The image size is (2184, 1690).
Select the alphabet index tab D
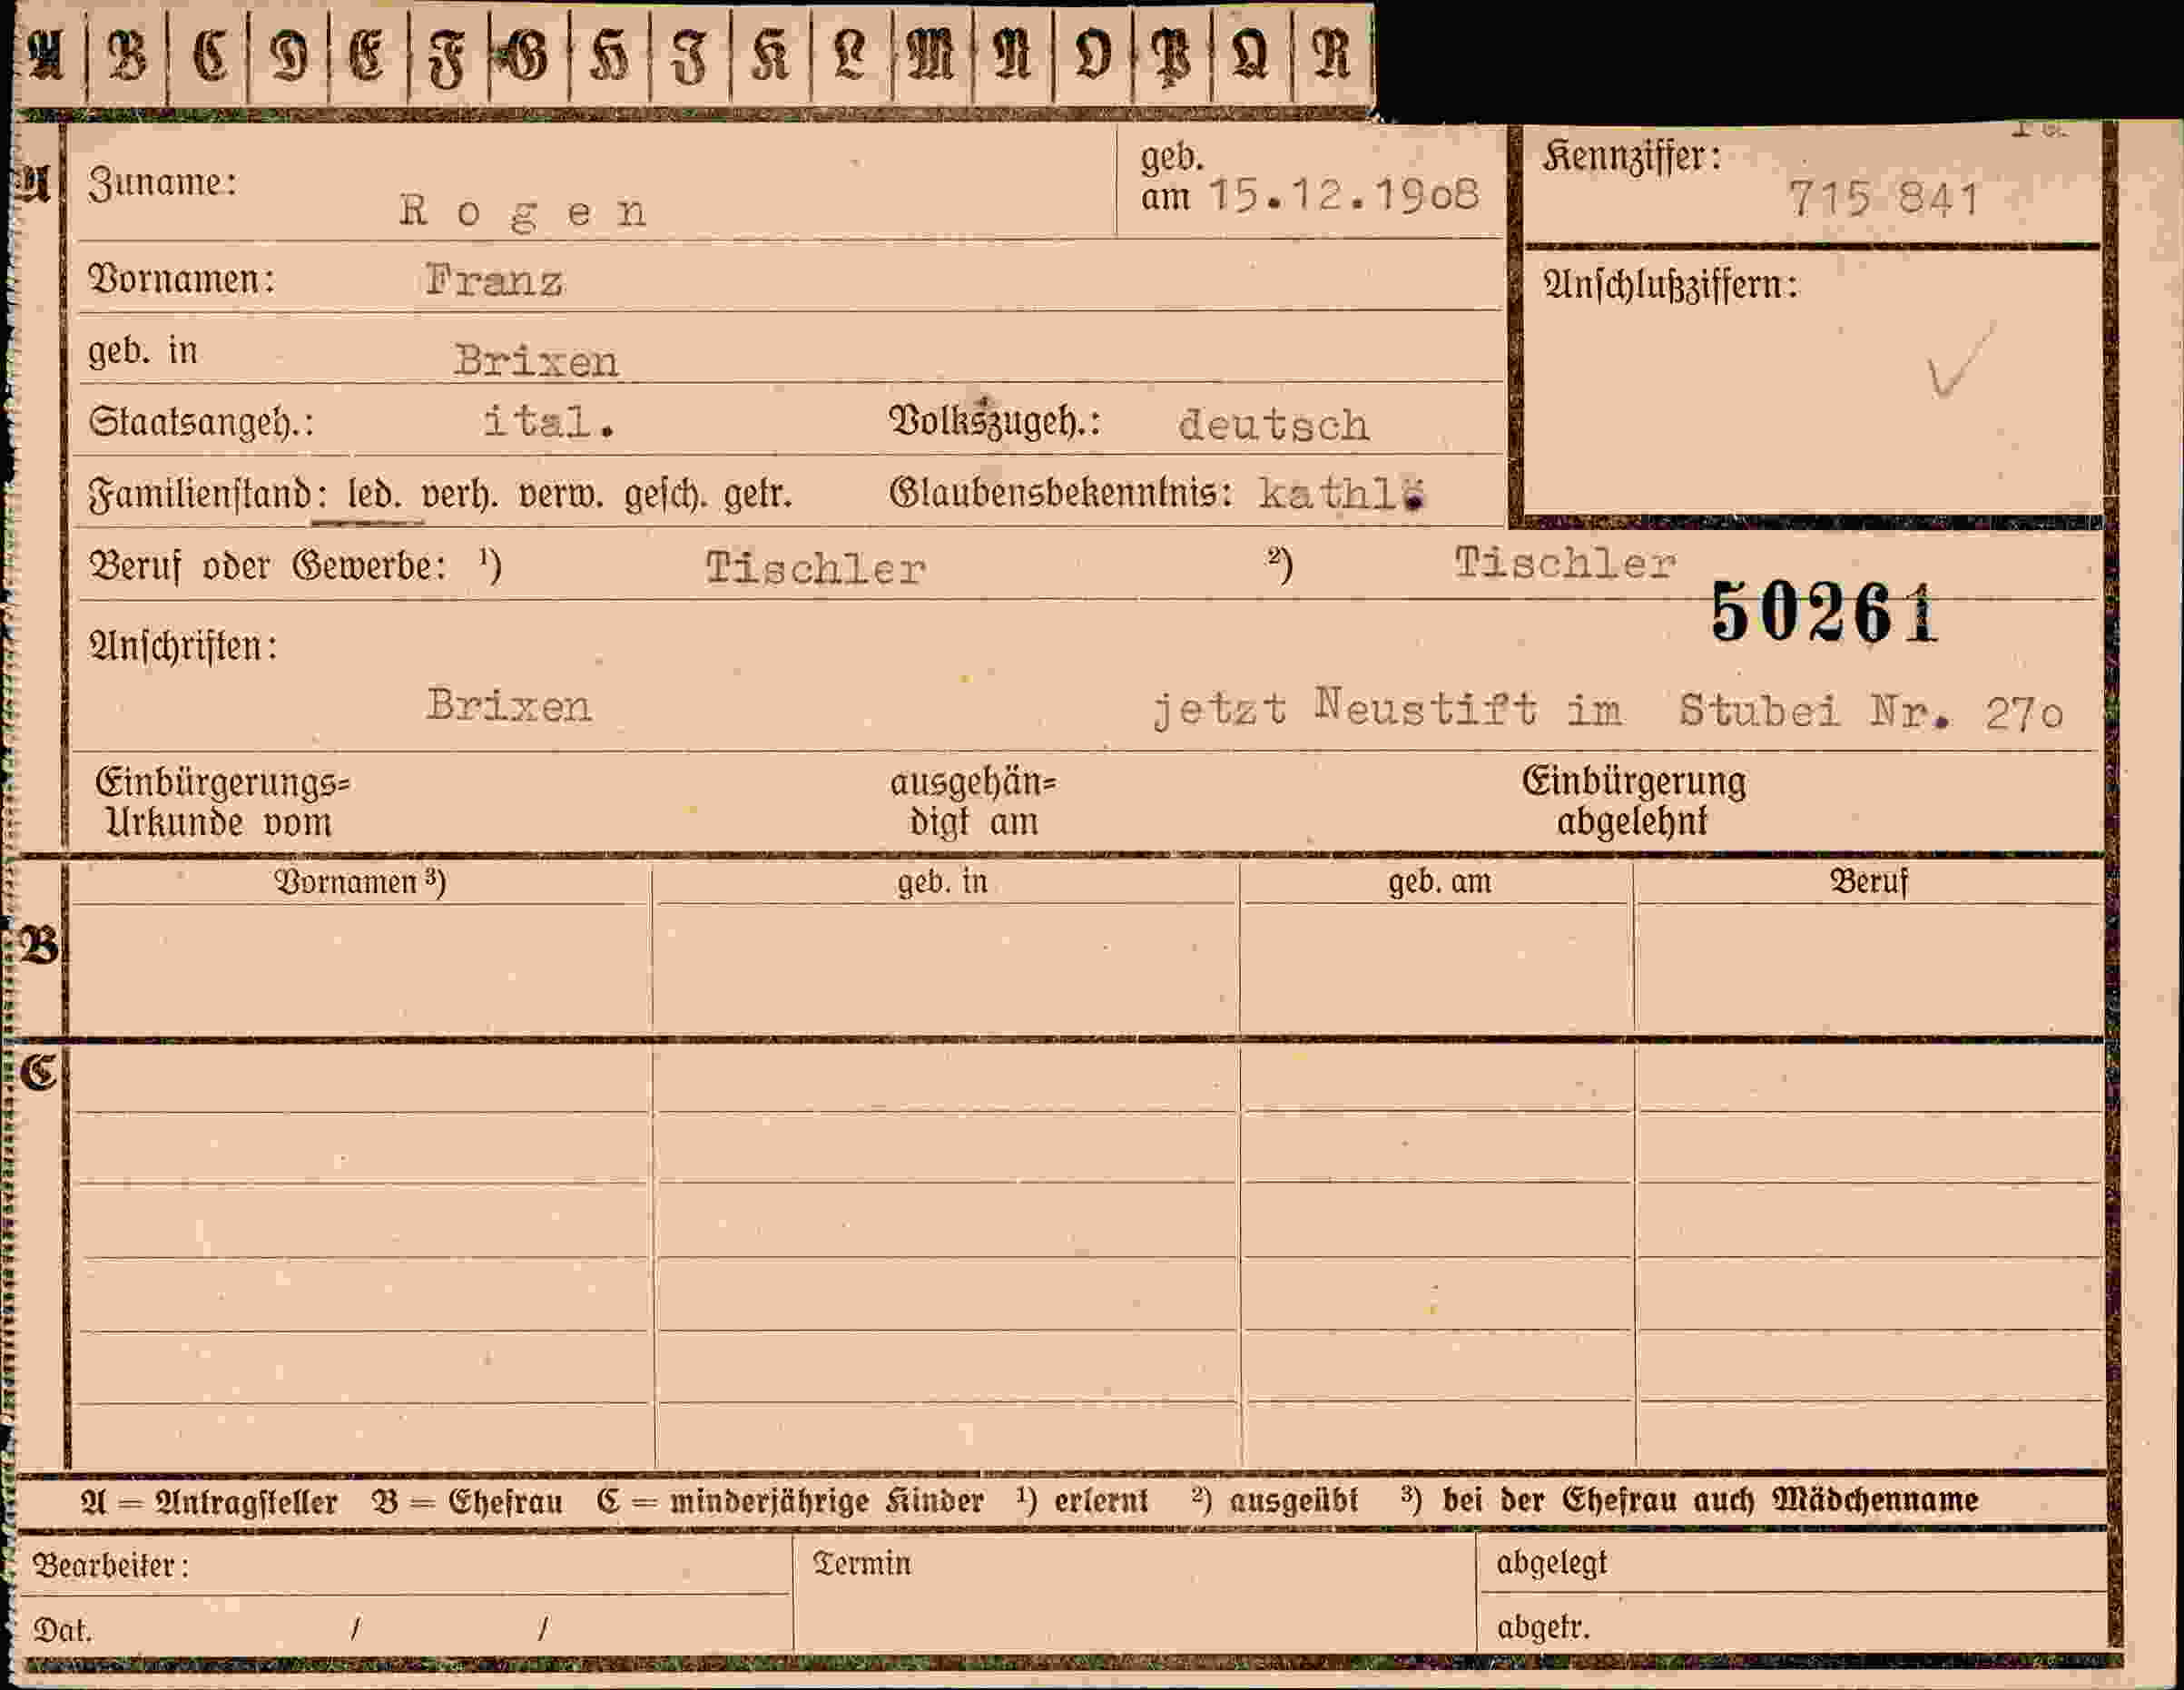point(289,56)
